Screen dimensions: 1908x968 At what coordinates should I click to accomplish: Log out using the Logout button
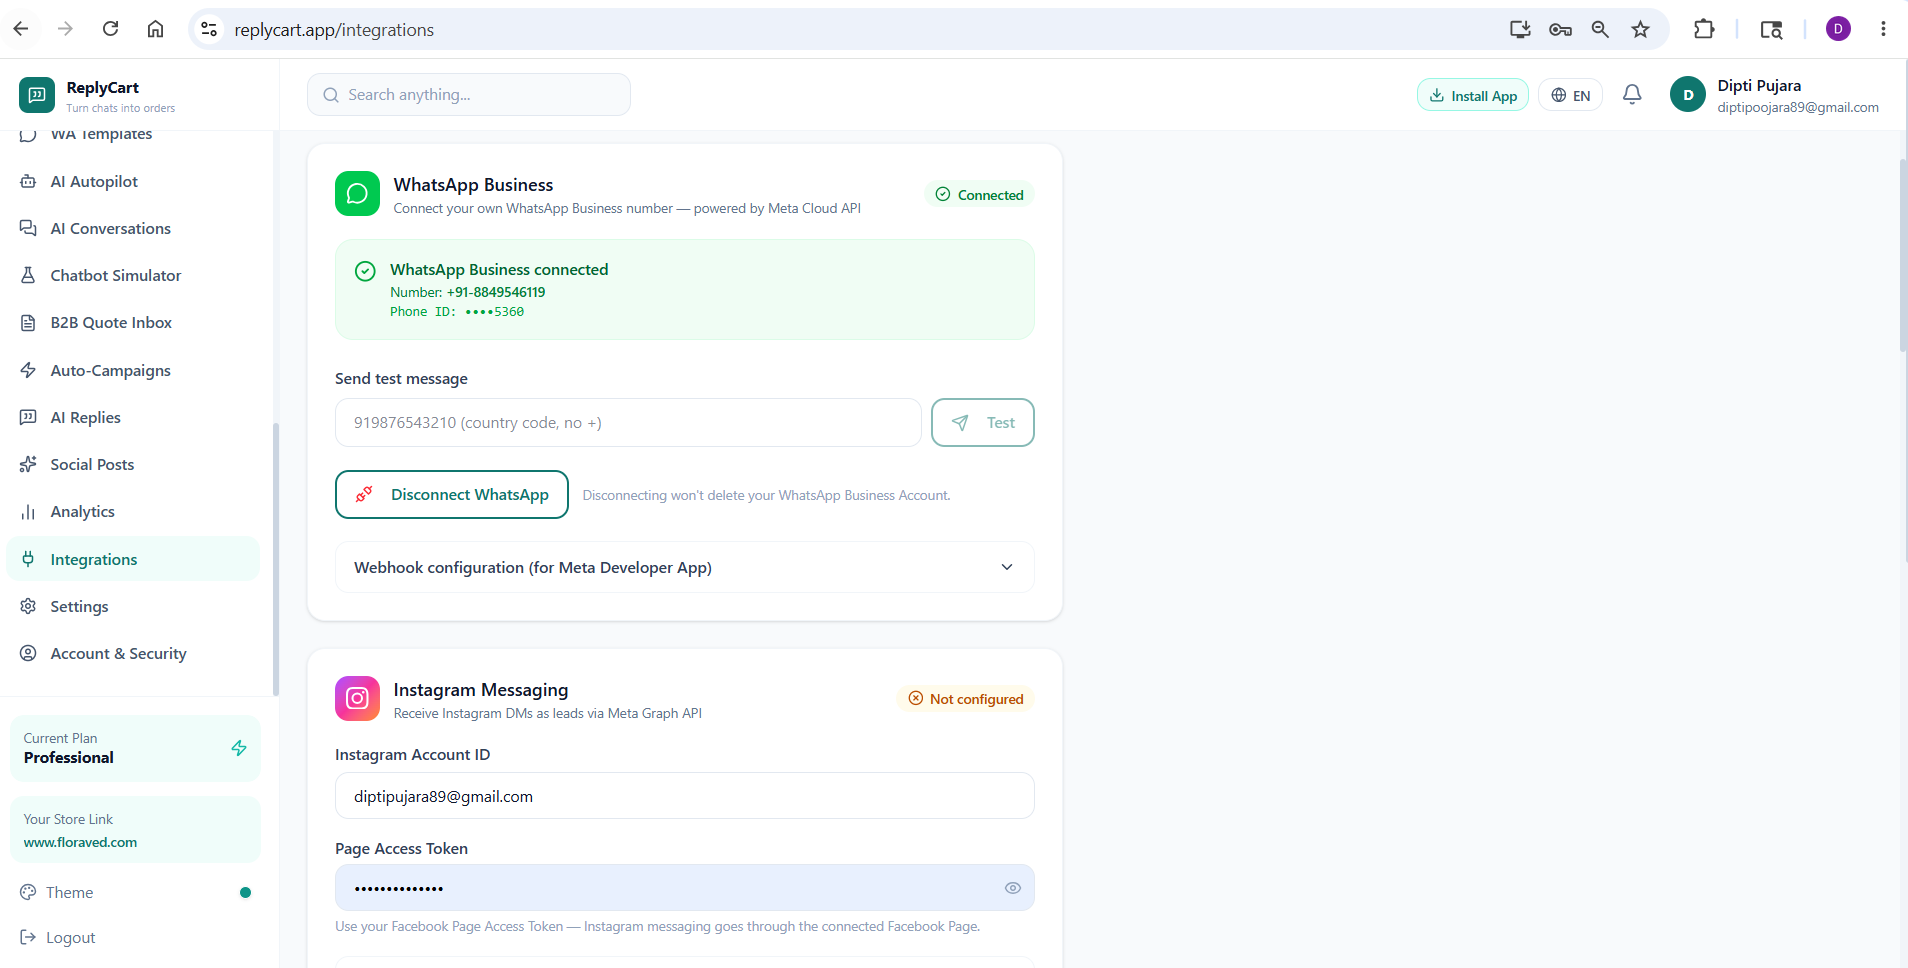[58, 937]
